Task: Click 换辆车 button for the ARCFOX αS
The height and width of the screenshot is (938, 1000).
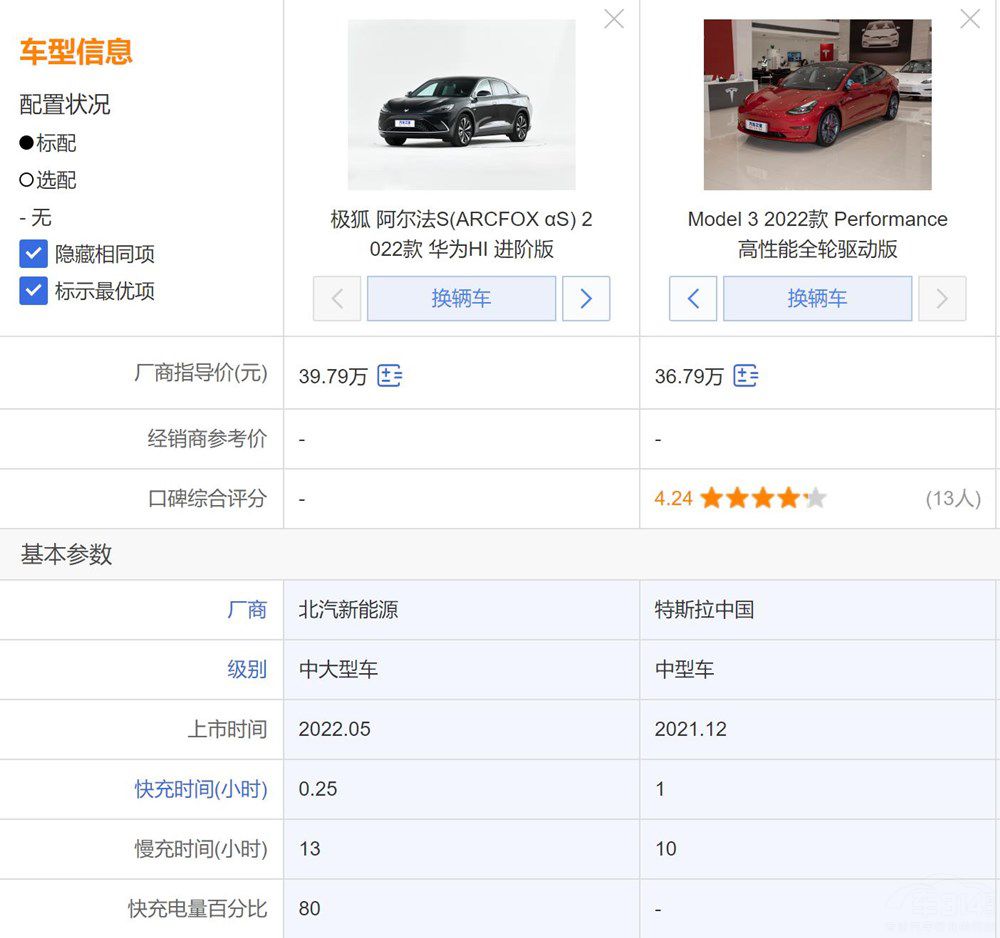Action: (461, 299)
